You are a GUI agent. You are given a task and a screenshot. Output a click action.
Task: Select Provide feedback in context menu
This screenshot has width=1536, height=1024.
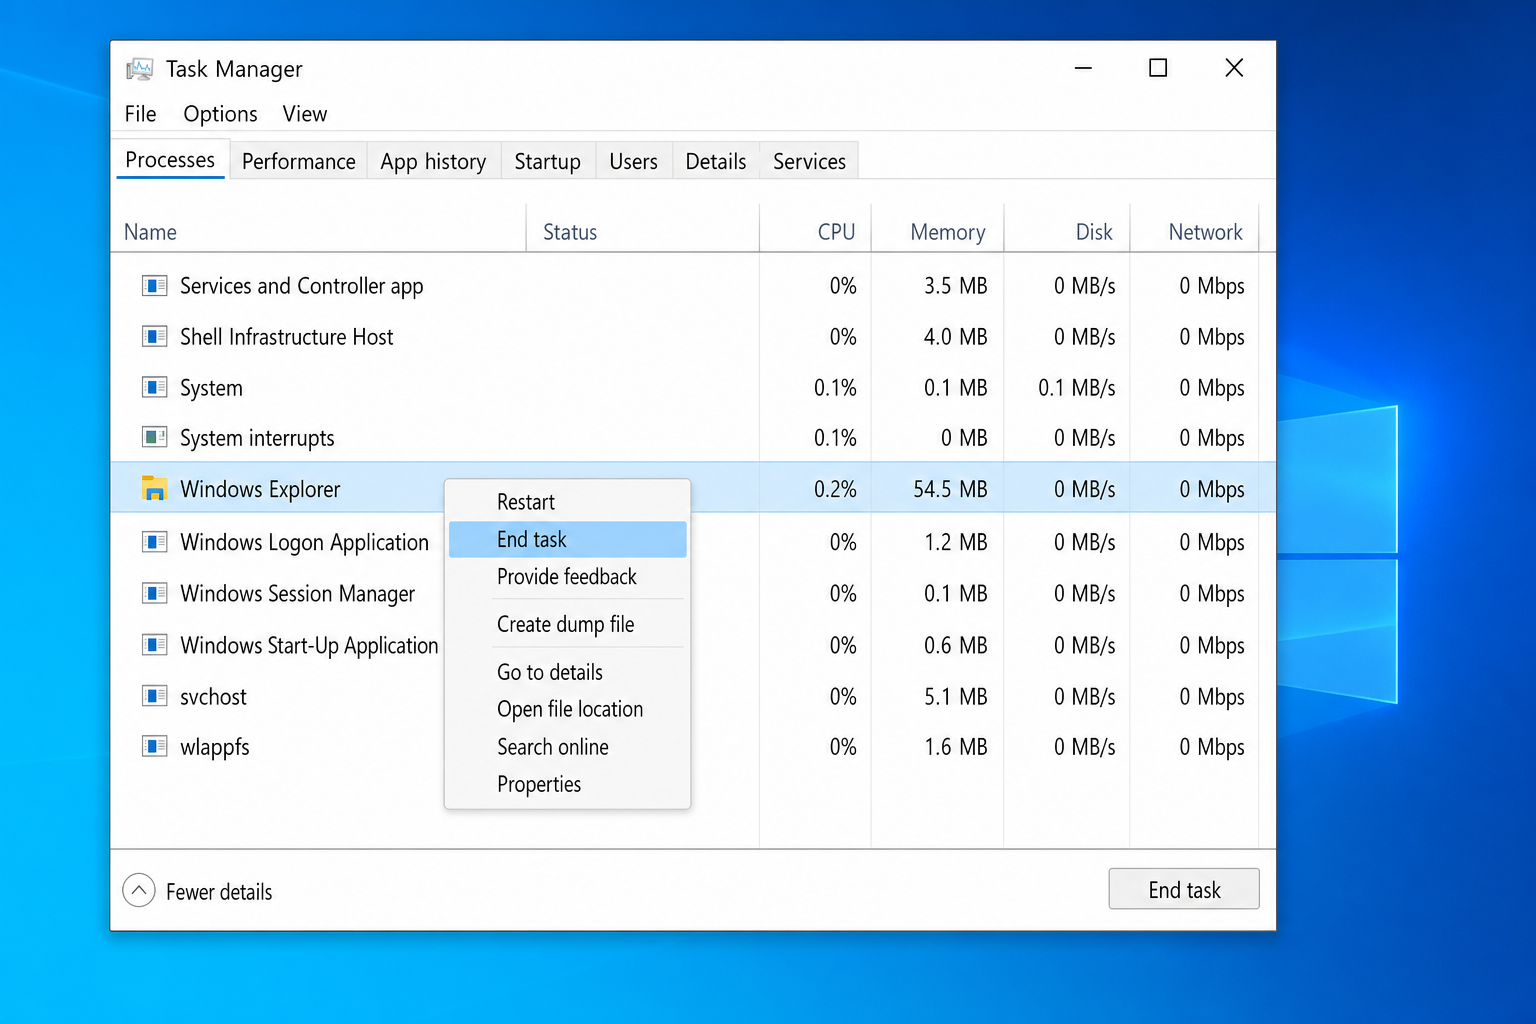click(x=567, y=576)
